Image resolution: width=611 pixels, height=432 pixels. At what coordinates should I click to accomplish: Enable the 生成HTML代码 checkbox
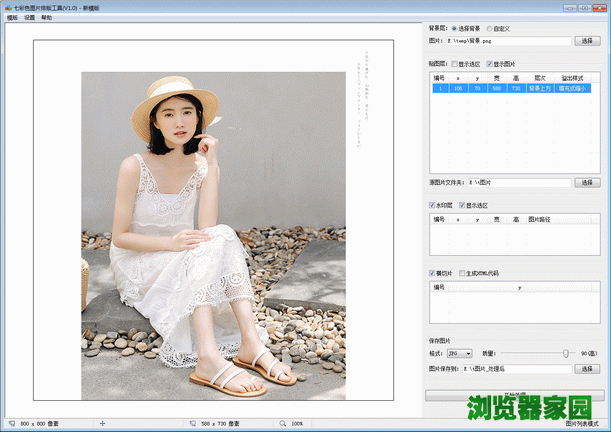461,273
